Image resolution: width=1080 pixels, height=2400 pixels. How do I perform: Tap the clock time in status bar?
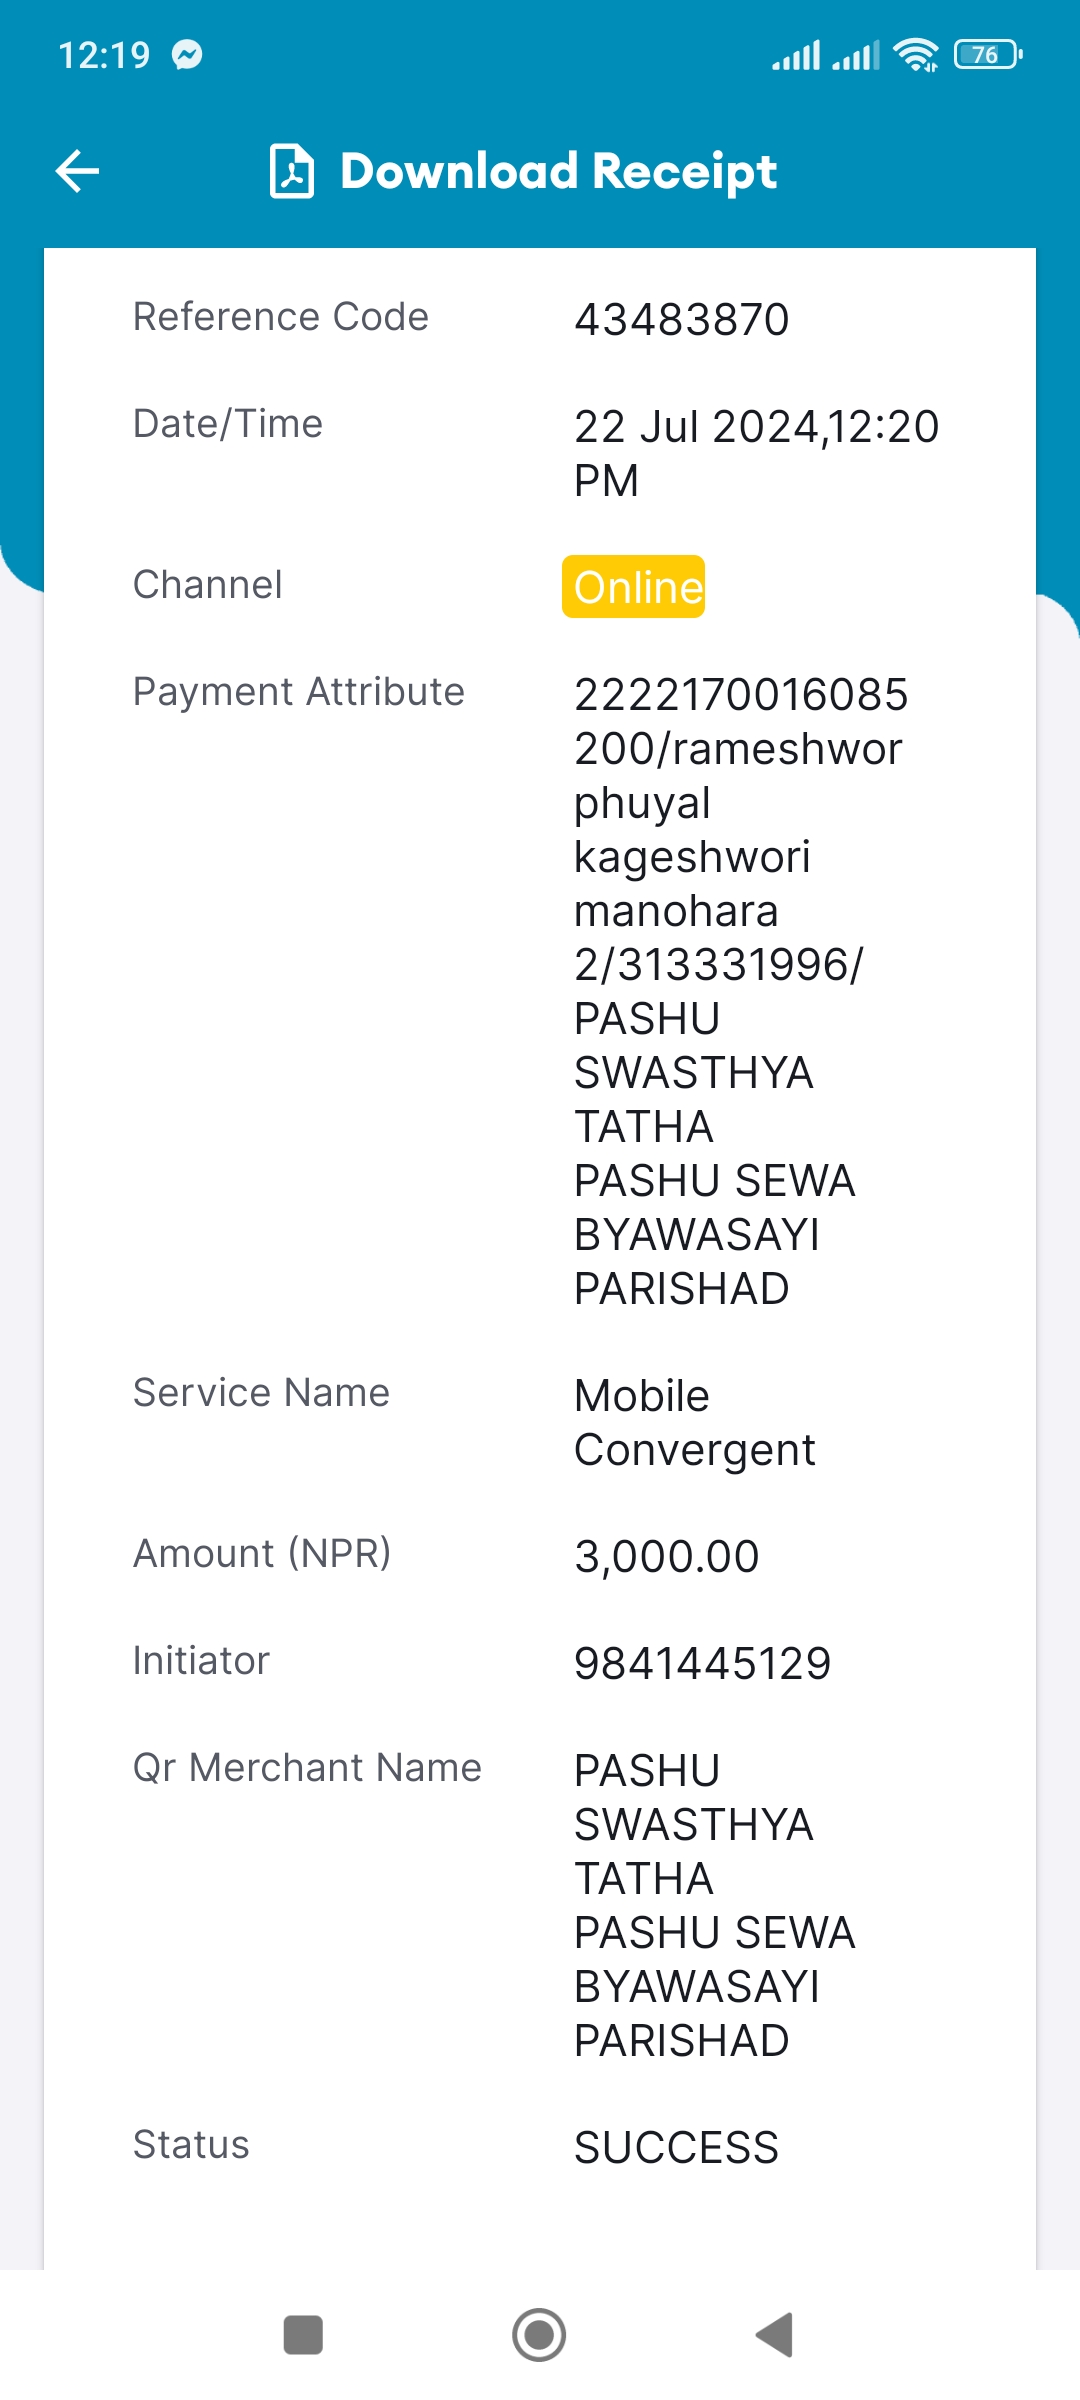tap(104, 55)
